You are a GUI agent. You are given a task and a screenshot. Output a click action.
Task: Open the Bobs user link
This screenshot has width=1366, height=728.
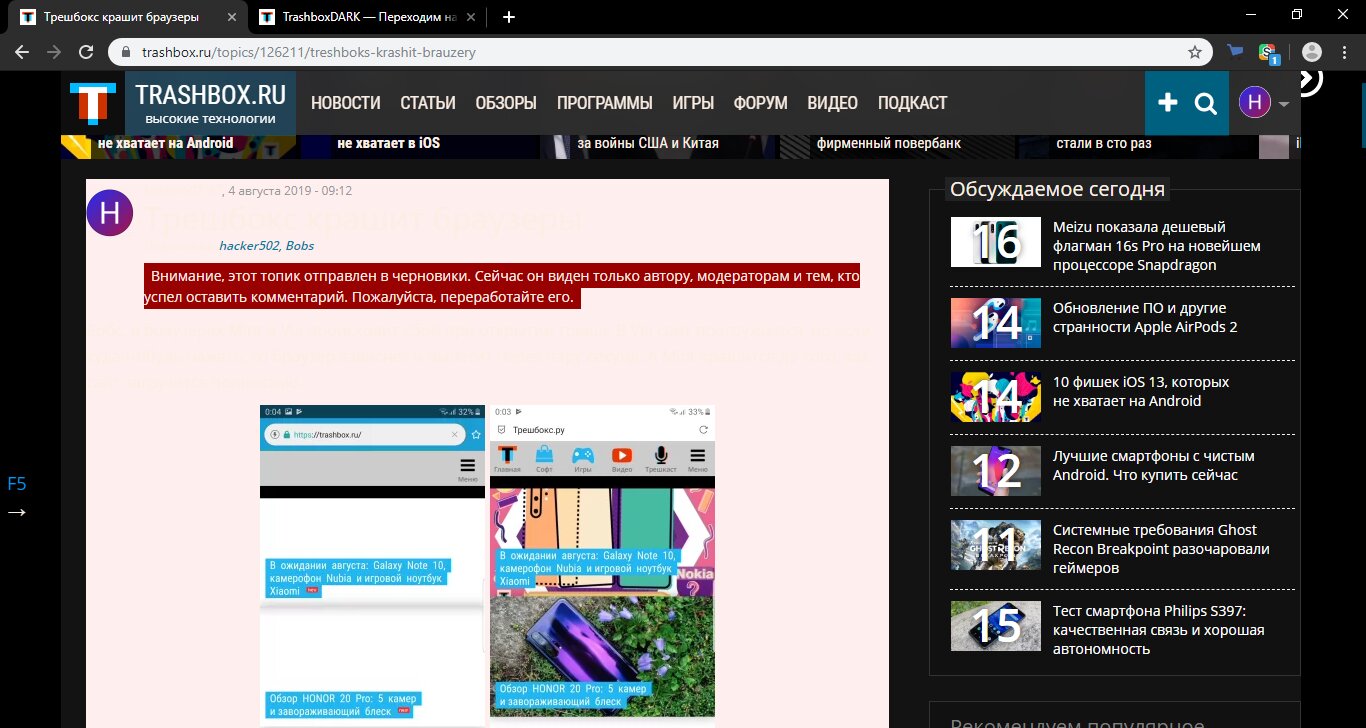300,245
